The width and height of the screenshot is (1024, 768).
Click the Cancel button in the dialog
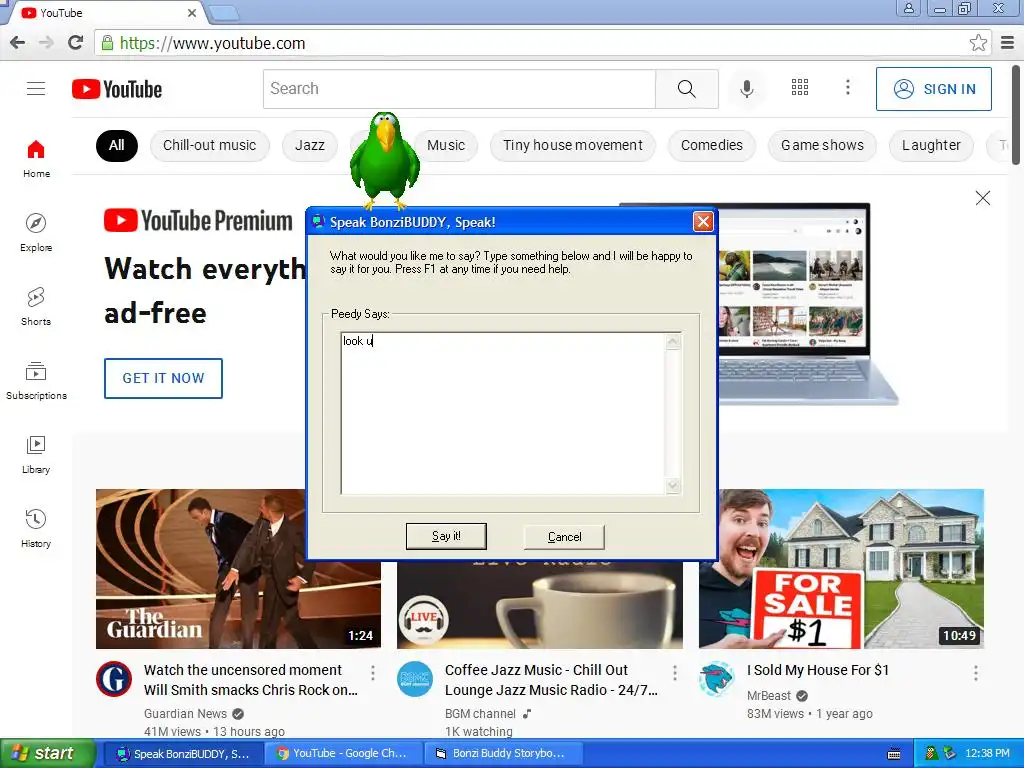564,537
